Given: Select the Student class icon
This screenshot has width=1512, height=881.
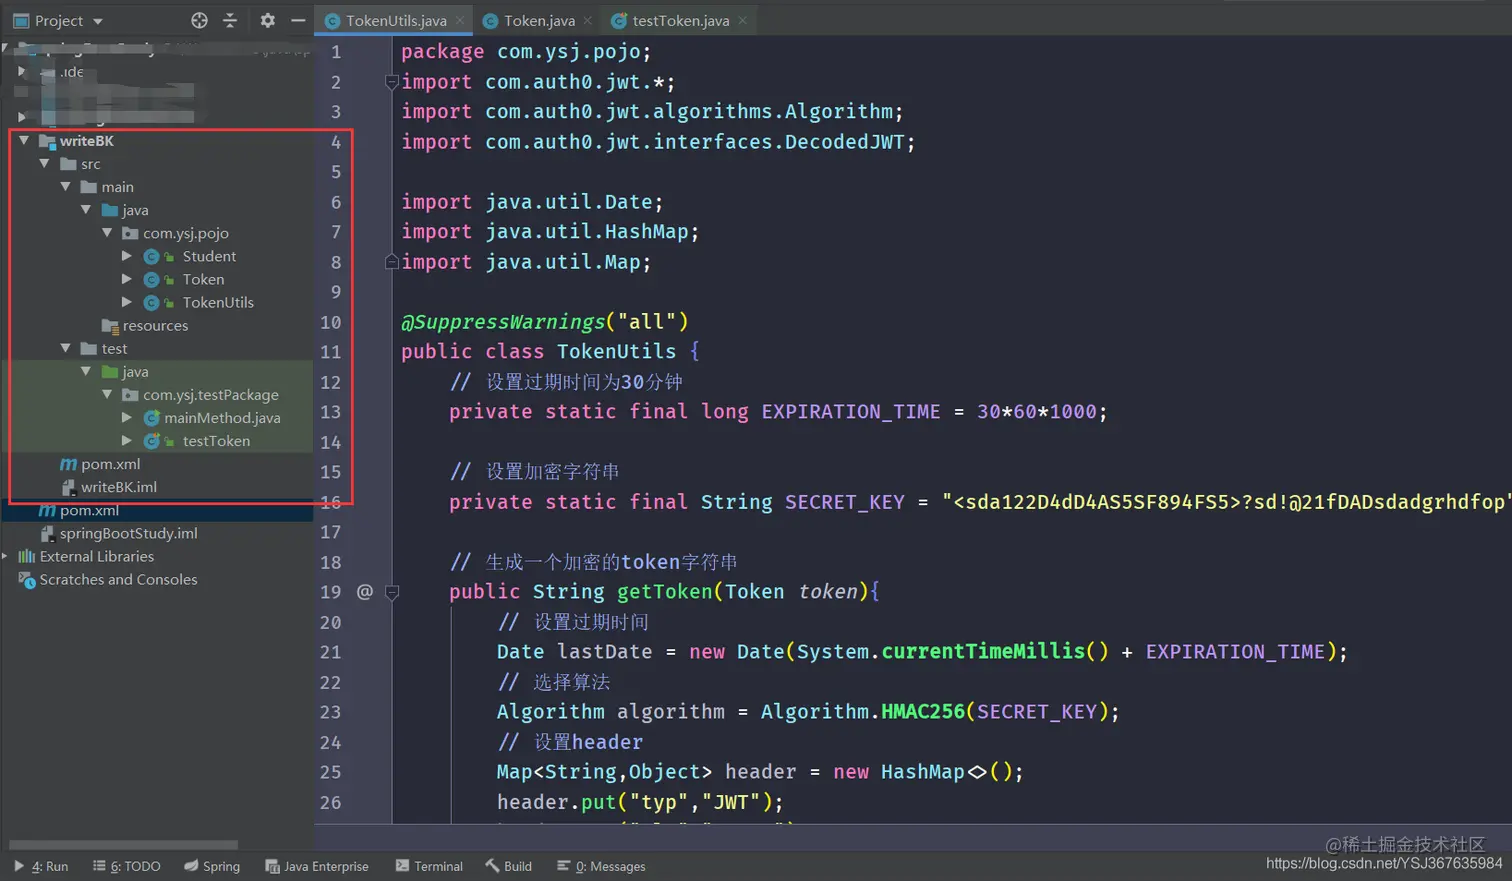Looking at the screenshot, I should coord(151,256).
